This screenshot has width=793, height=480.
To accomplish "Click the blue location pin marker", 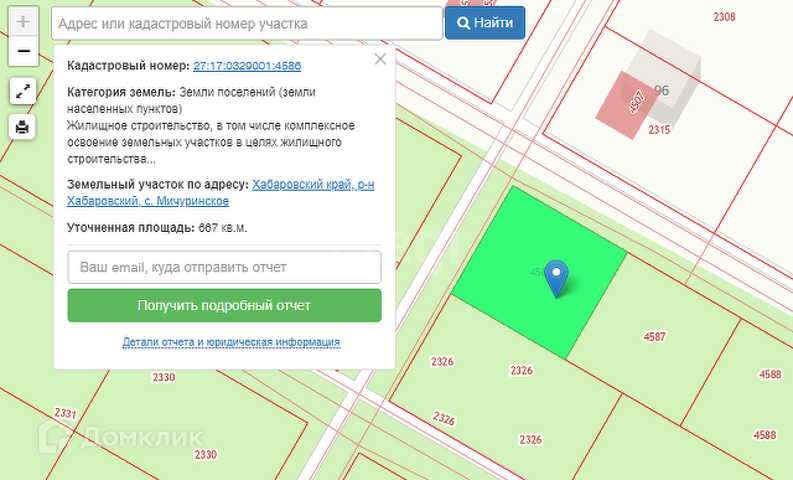I will point(556,279).
